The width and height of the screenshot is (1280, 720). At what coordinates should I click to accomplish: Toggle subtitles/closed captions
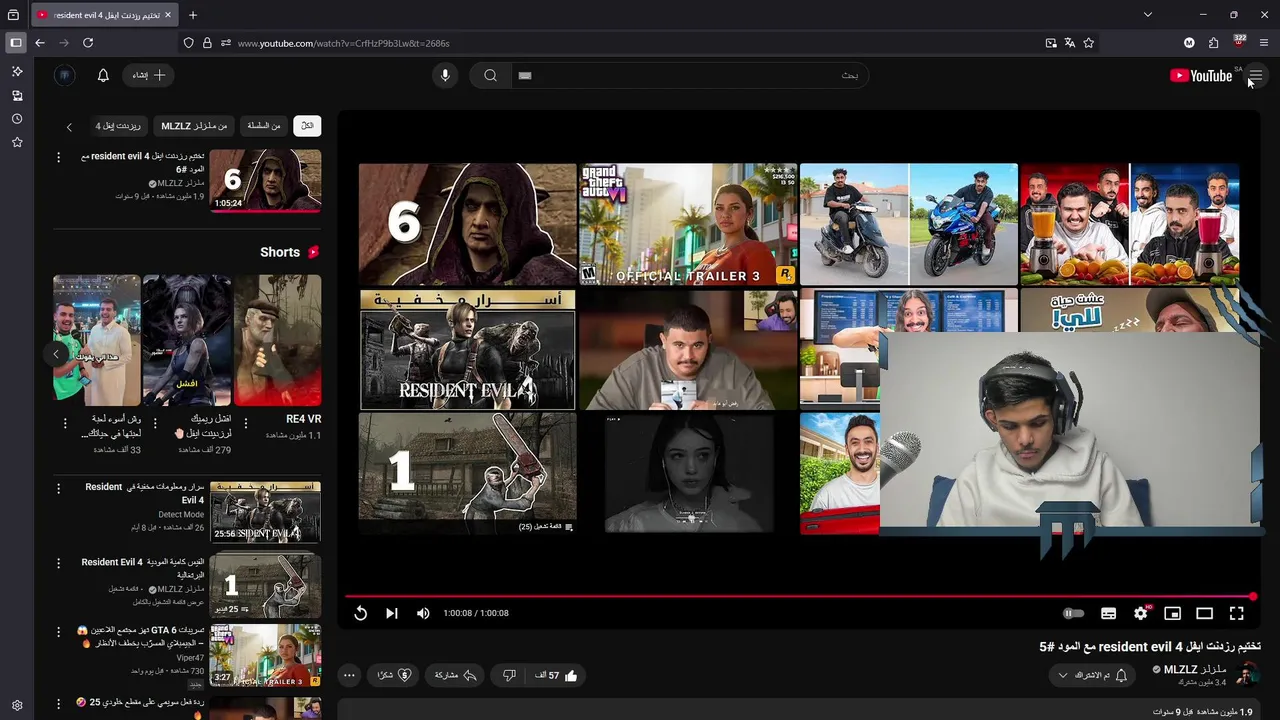coord(1108,613)
